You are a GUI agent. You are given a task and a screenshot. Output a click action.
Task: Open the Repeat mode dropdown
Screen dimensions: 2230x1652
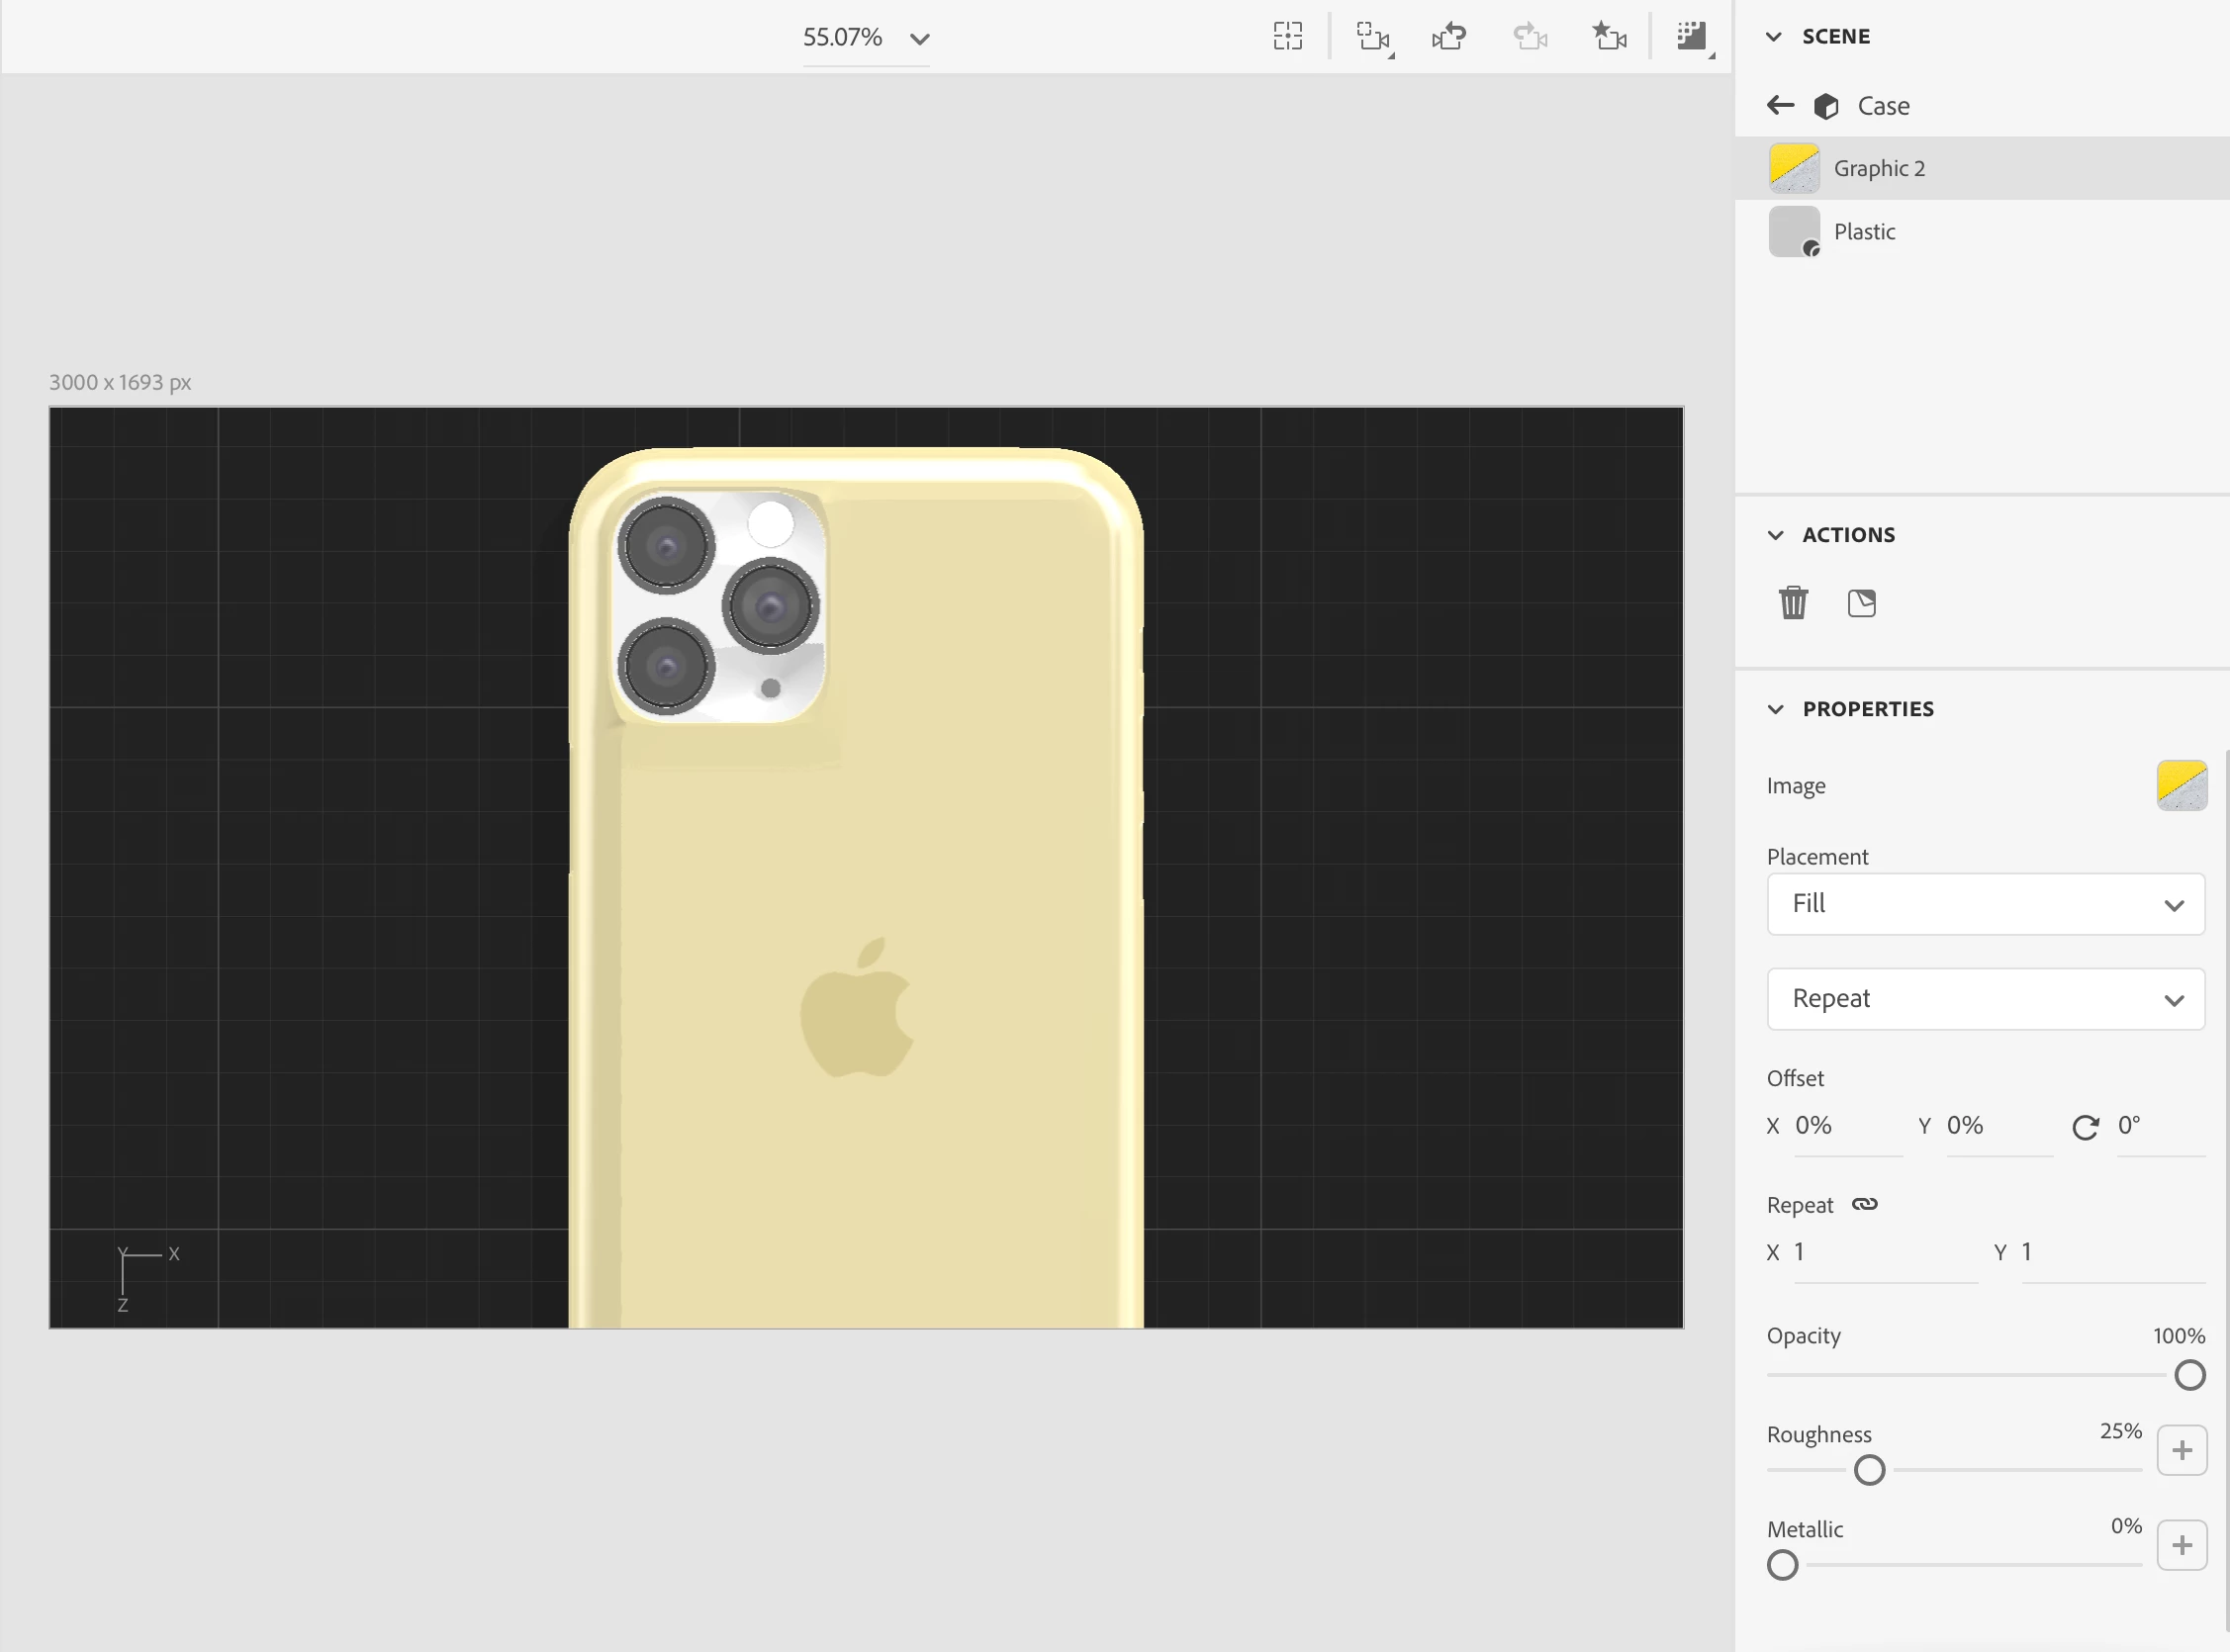[1985, 999]
